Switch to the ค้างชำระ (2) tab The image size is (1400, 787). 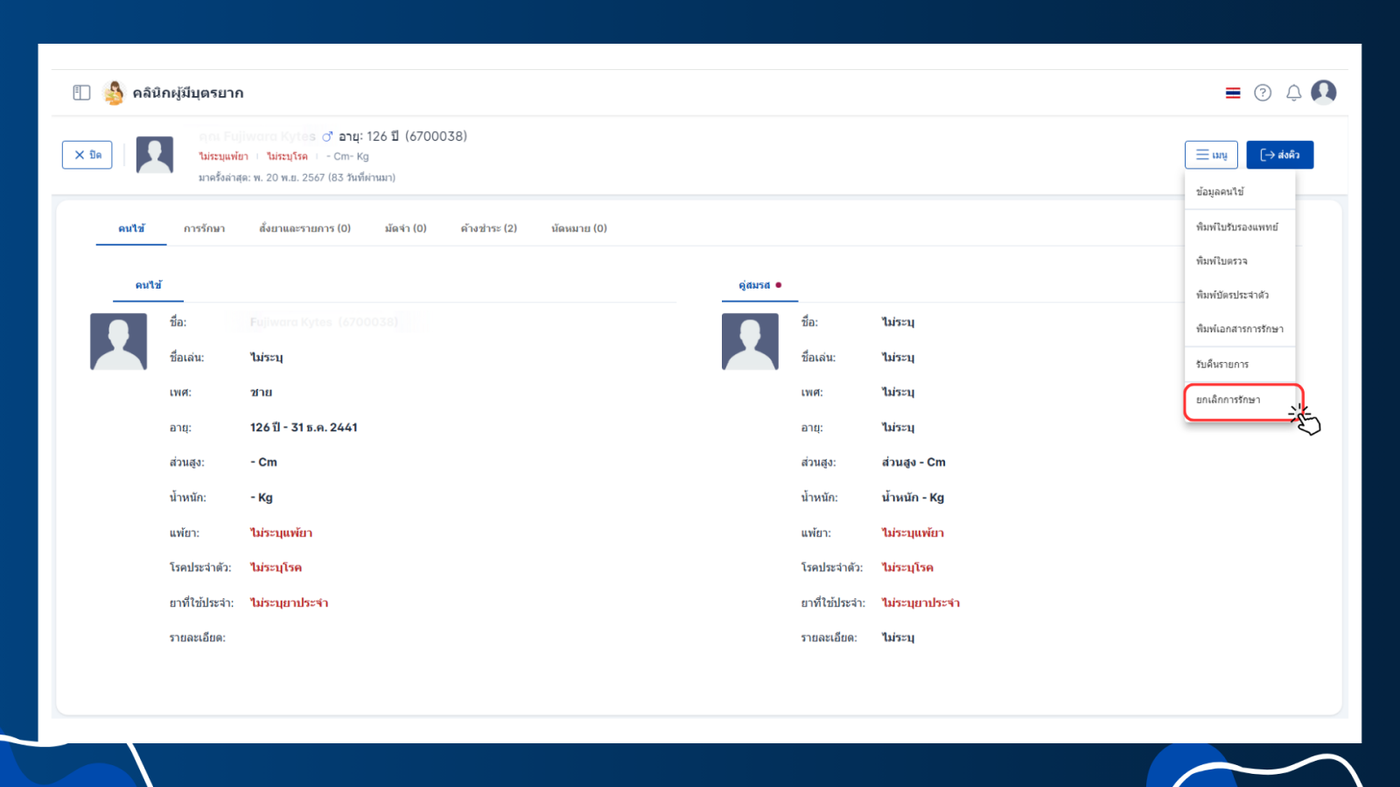pos(489,228)
